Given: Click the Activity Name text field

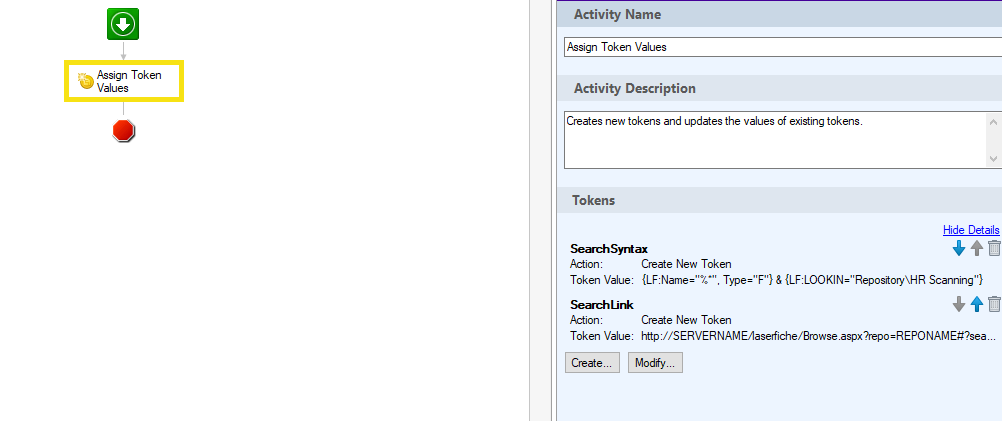Looking at the screenshot, I should [x=783, y=47].
